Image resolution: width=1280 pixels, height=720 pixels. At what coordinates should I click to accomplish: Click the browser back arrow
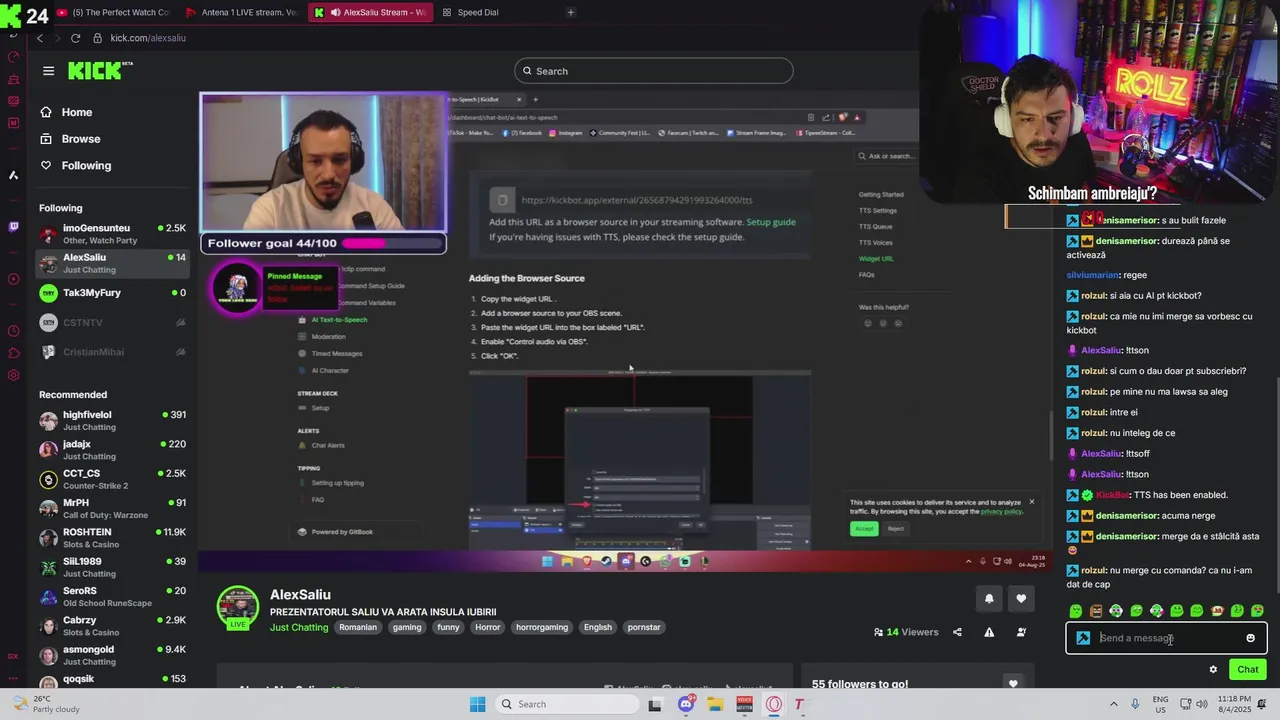point(40,38)
